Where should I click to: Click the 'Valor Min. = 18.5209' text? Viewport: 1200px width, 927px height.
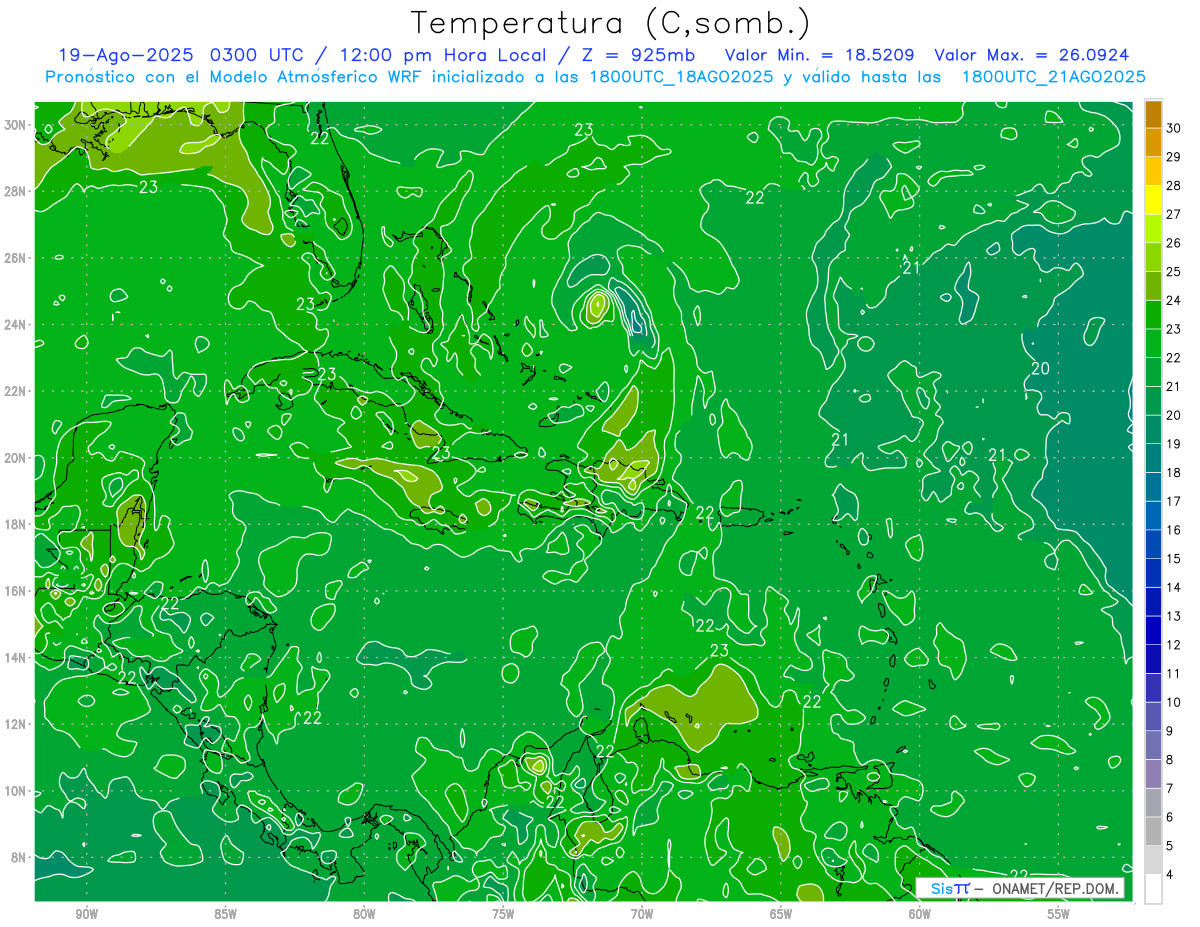click(x=819, y=55)
